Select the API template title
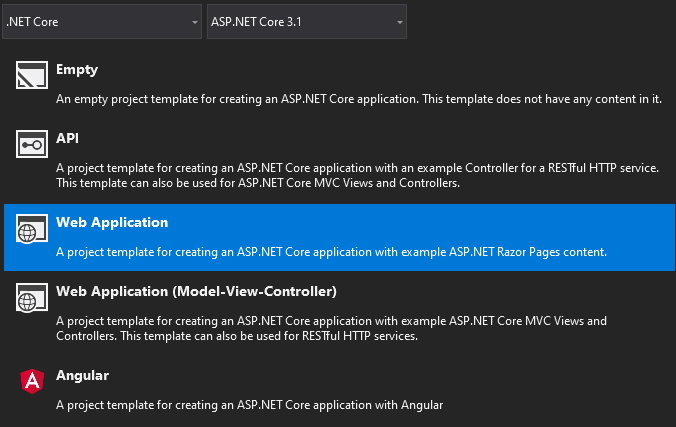676x427 pixels. (67, 138)
